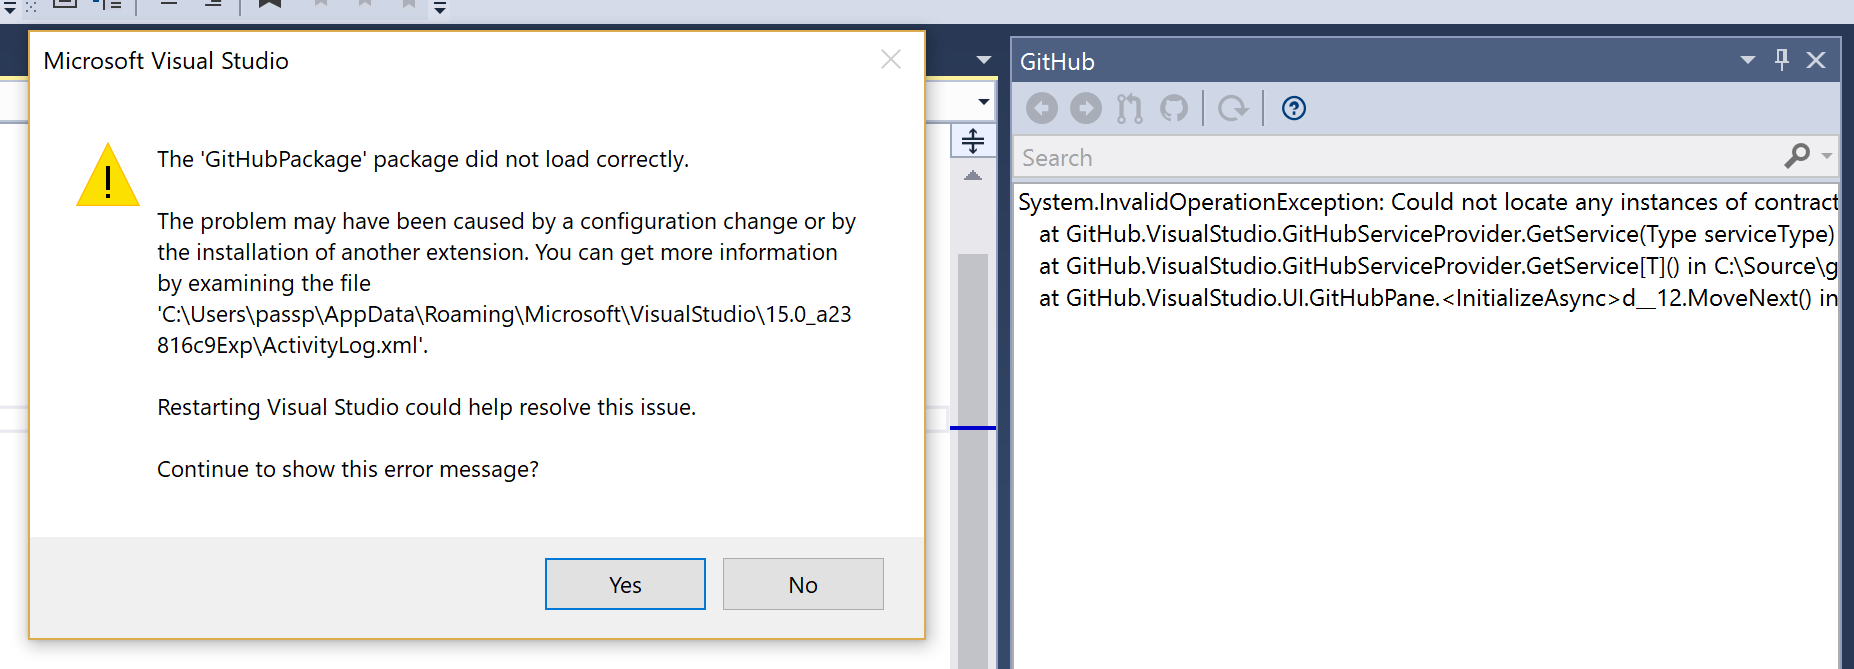Pin the GitHub tool window
The width and height of the screenshot is (1854, 669).
[x=1781, y=60]
